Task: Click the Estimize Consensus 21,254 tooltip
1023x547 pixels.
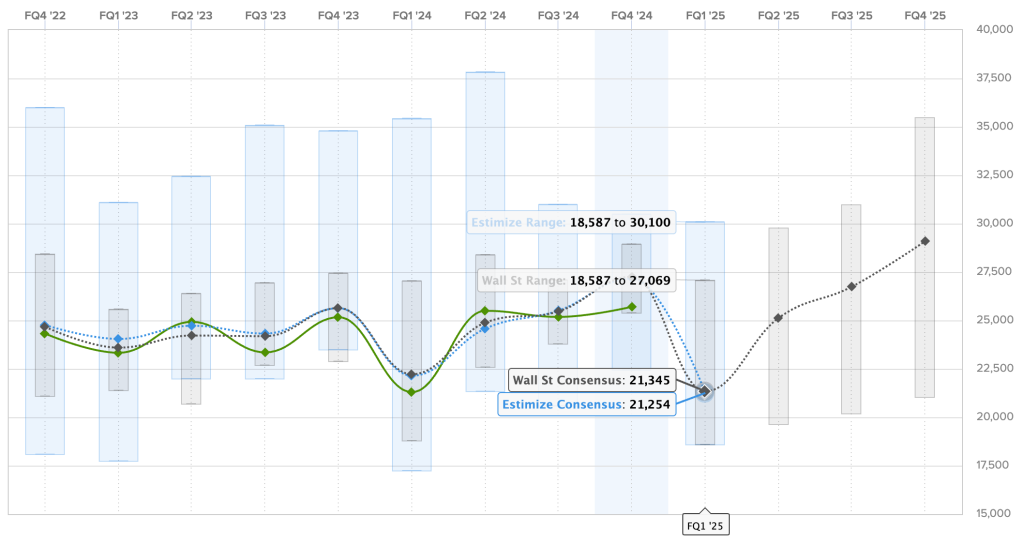Action: (x=586, y=403)
